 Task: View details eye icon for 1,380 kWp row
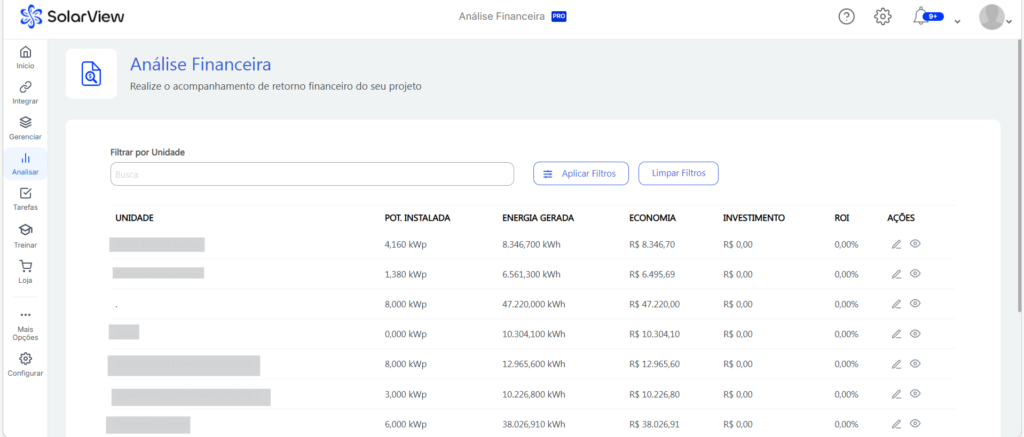pyautogui.click(x=915, y=274)
